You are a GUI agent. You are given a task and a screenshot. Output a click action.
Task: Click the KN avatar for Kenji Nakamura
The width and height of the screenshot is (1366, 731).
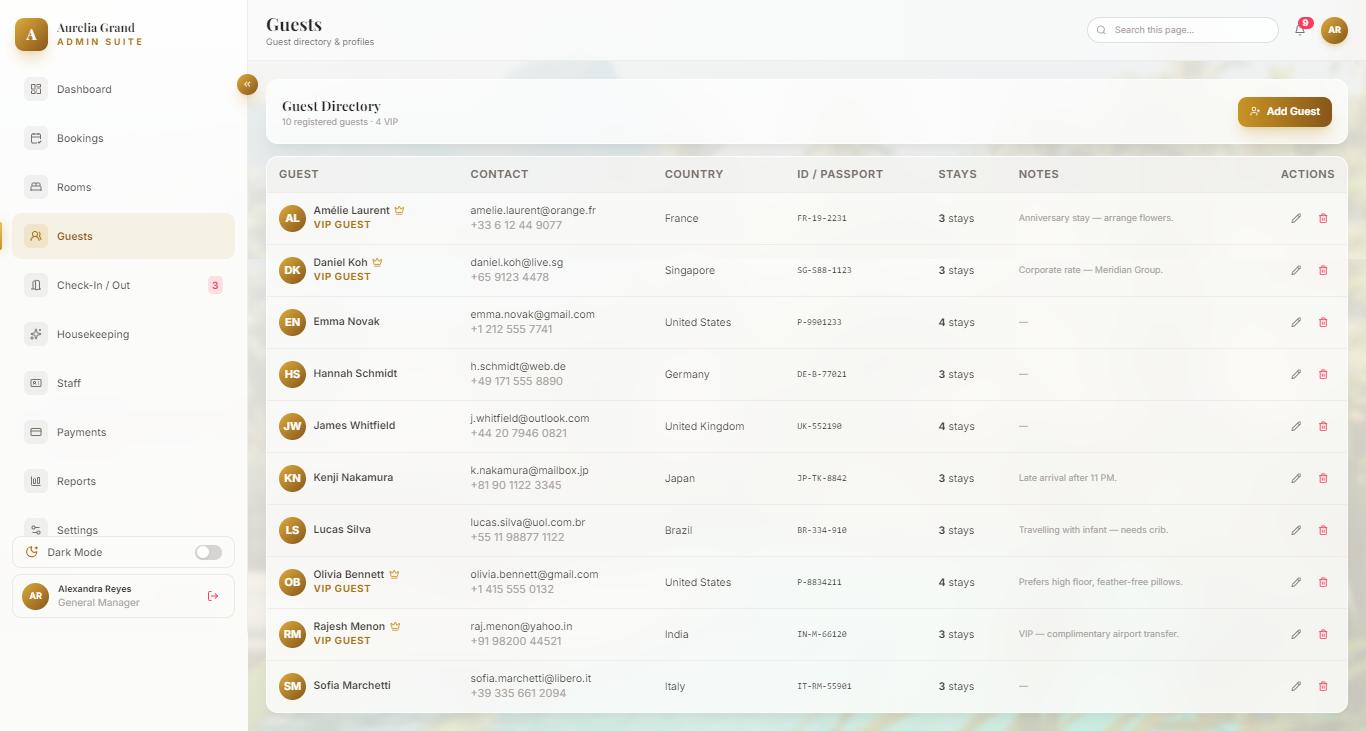click(x=292, y=478)
